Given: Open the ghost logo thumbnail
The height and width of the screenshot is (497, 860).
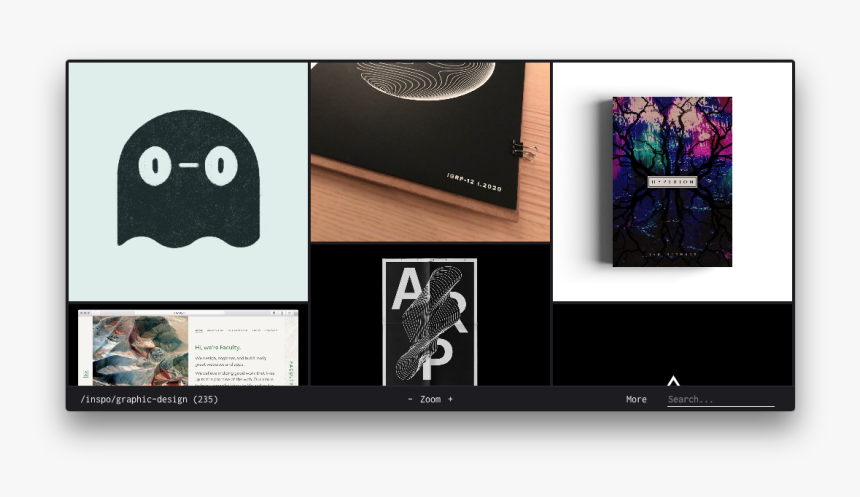Looking at the screenshot, I should [x=188, y=182].
